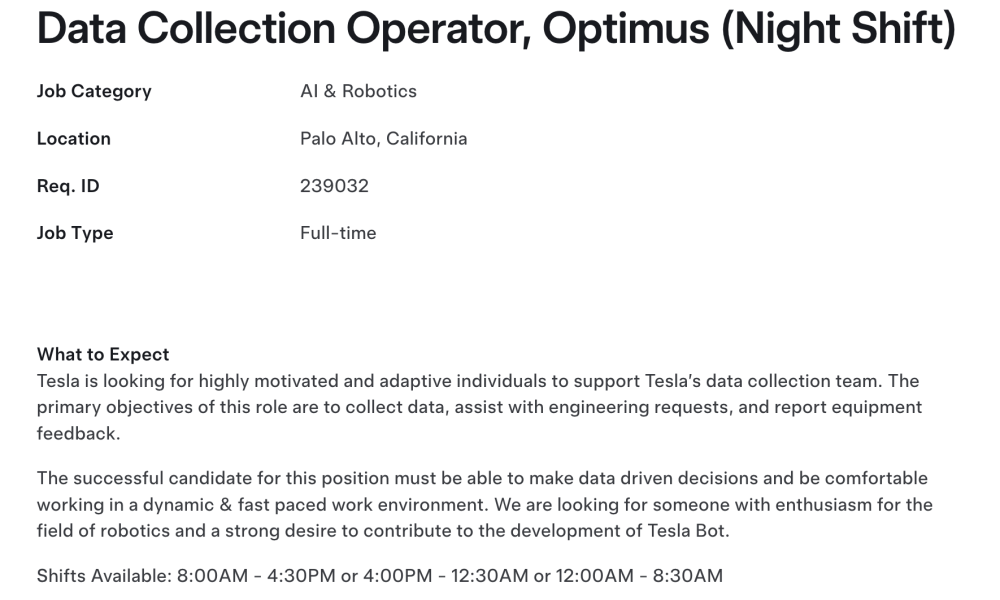1000x600 pixels.
Task: Click the 12:00AM - 8:30AM shift text
Action: pos(640,576)
